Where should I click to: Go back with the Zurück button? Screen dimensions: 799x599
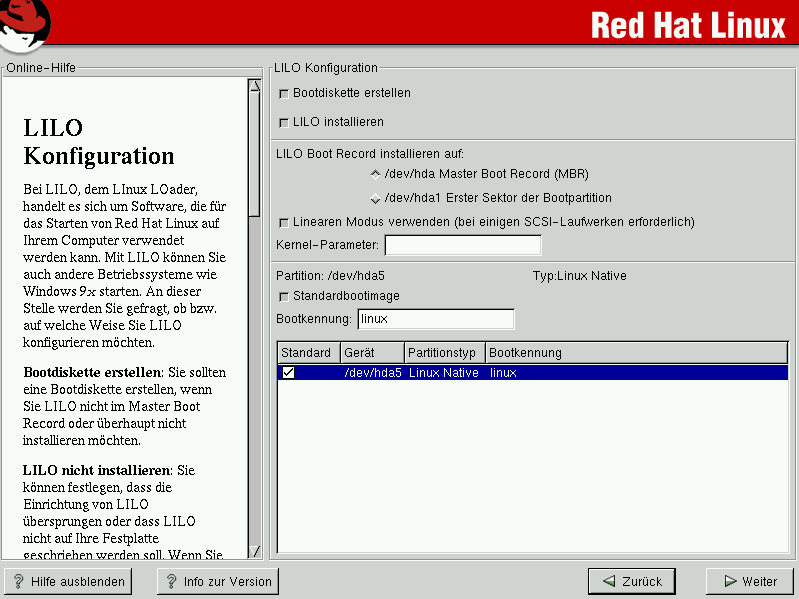631,581
